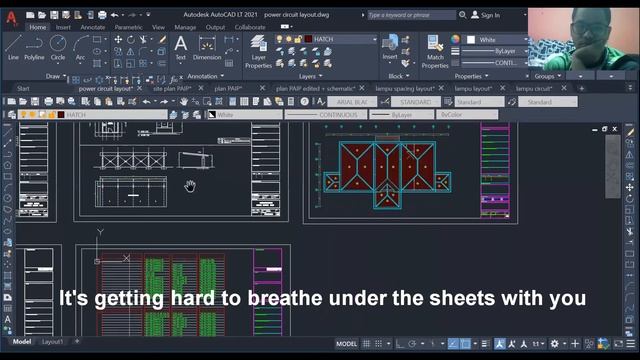Click the ARIAL BLAC text style field
Screen dimensions: 640x360
[x=352, y=102]
